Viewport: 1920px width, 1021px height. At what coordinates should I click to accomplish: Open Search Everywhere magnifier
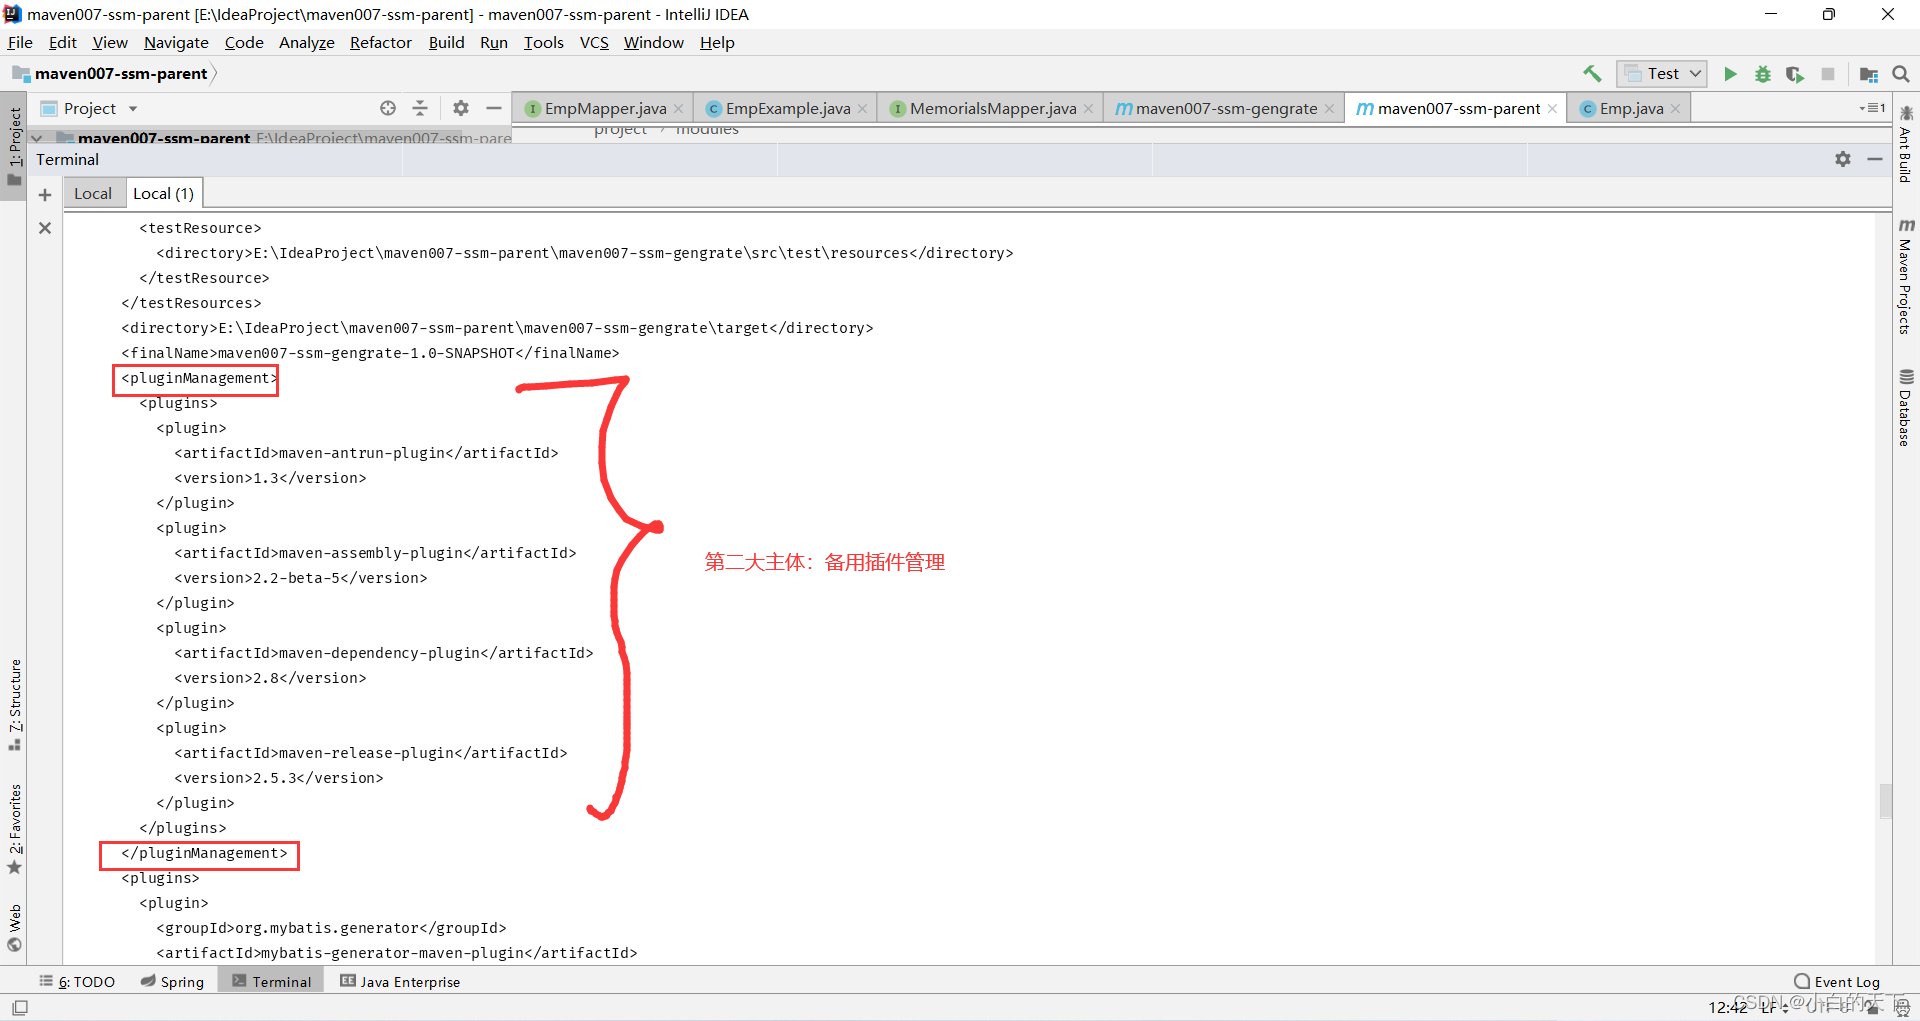click(1901, 74)
